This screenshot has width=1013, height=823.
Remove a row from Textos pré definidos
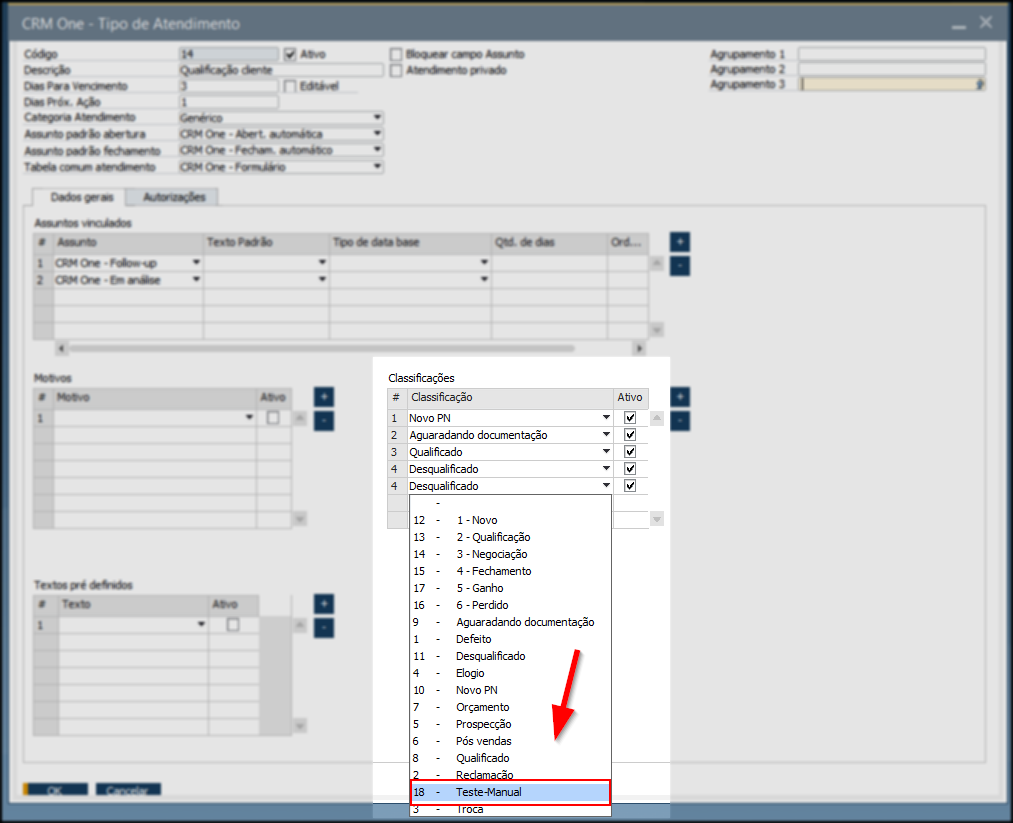[323, 628]
